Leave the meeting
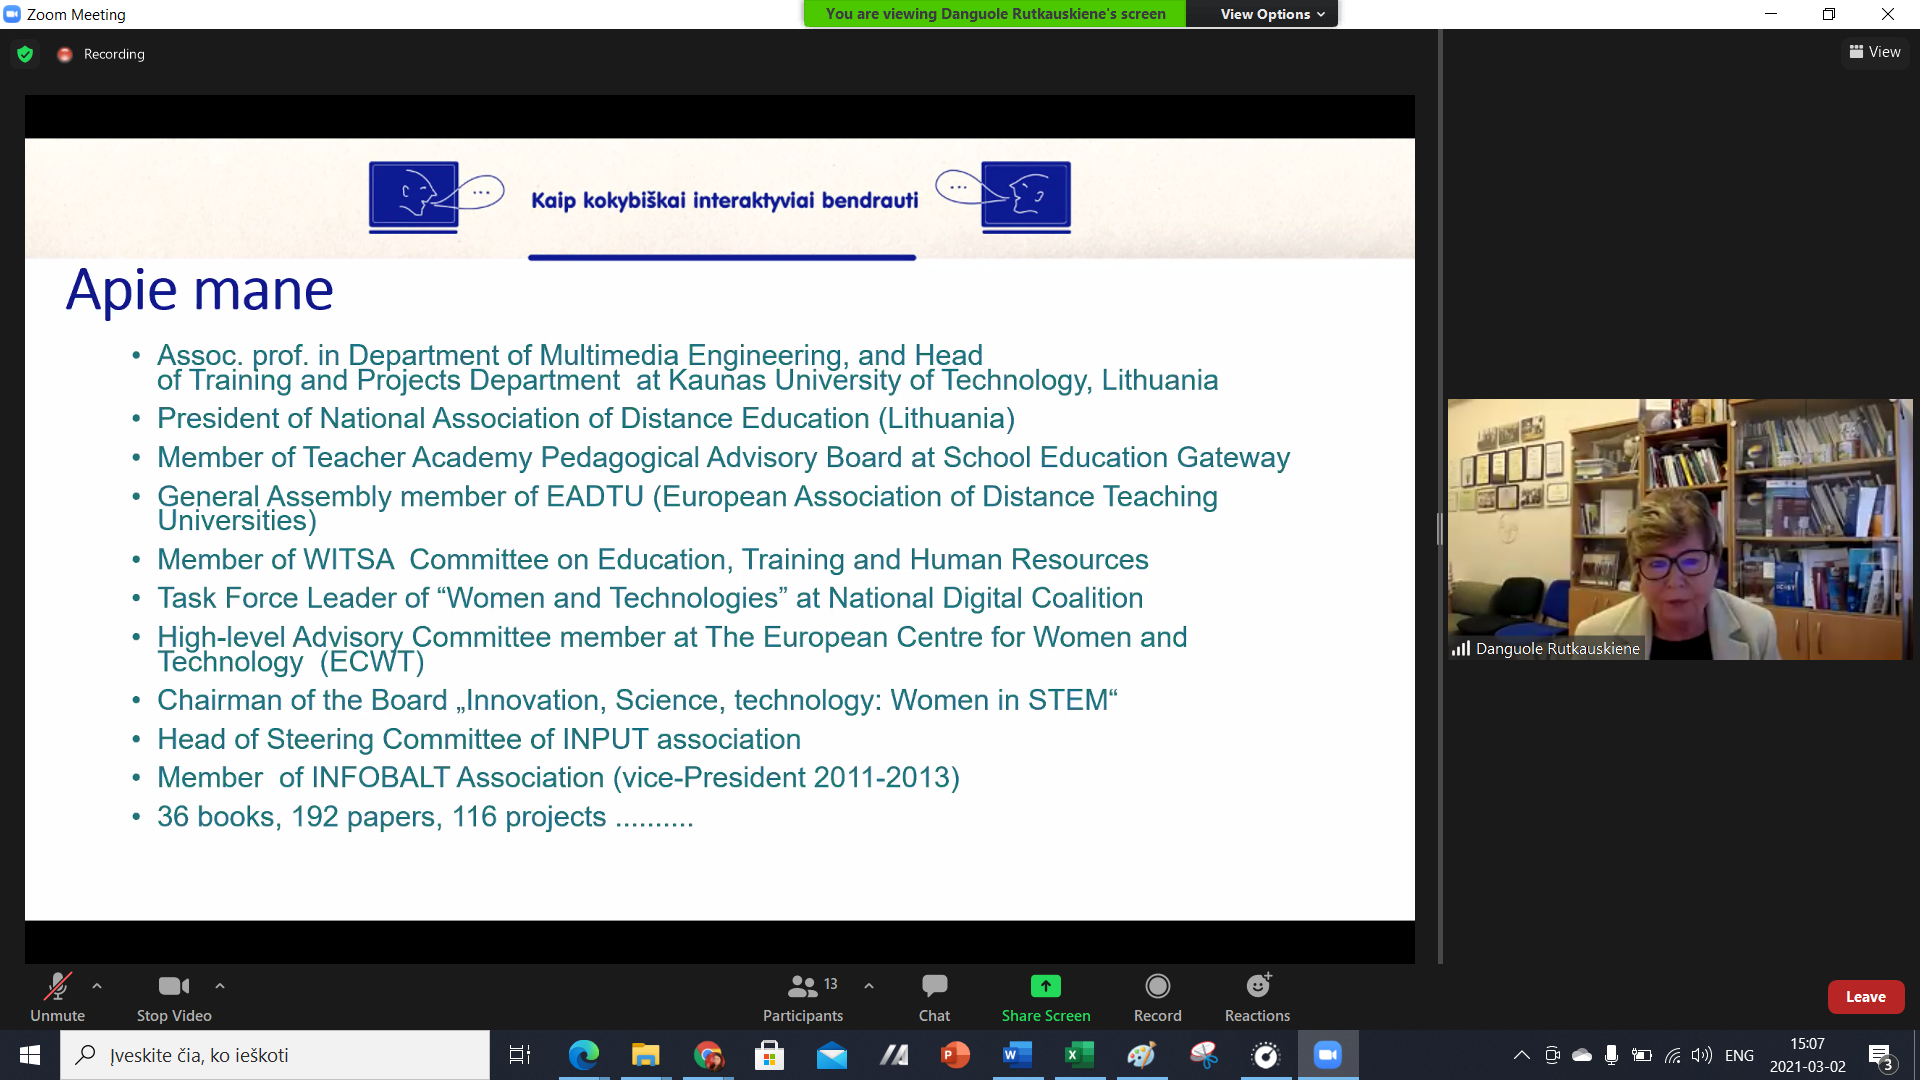1920x1080 pixels. pyautogui.click(x=1865, y=997)
